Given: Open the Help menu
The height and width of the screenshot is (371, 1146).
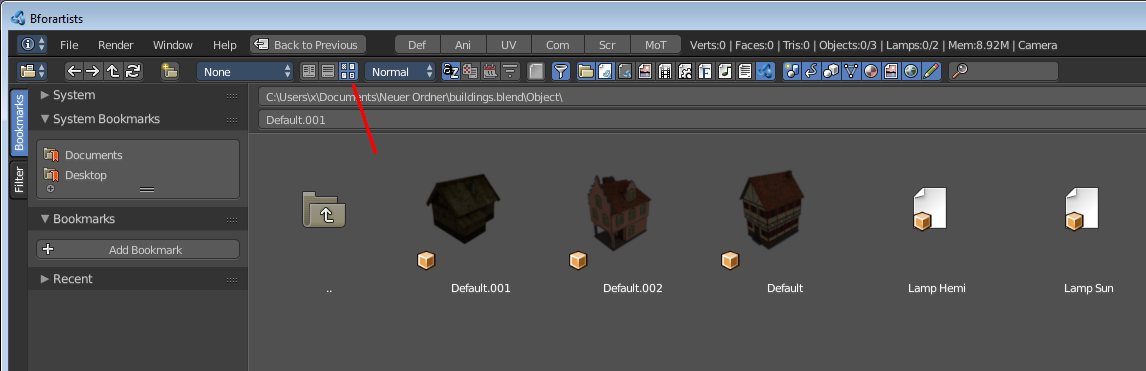Looking at the screenshot, I should pos(224,45).
